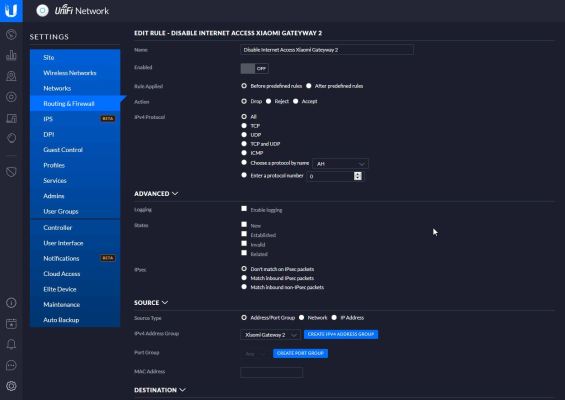Viewport: 565px width, 400px height.
Task: Select Choose a protocol by name radio
Action: point(244,163)
